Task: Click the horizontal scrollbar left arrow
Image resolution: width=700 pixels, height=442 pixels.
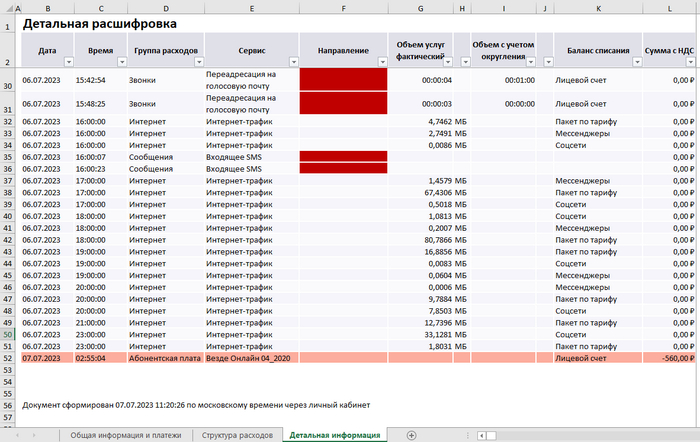Action: point(481,435)
